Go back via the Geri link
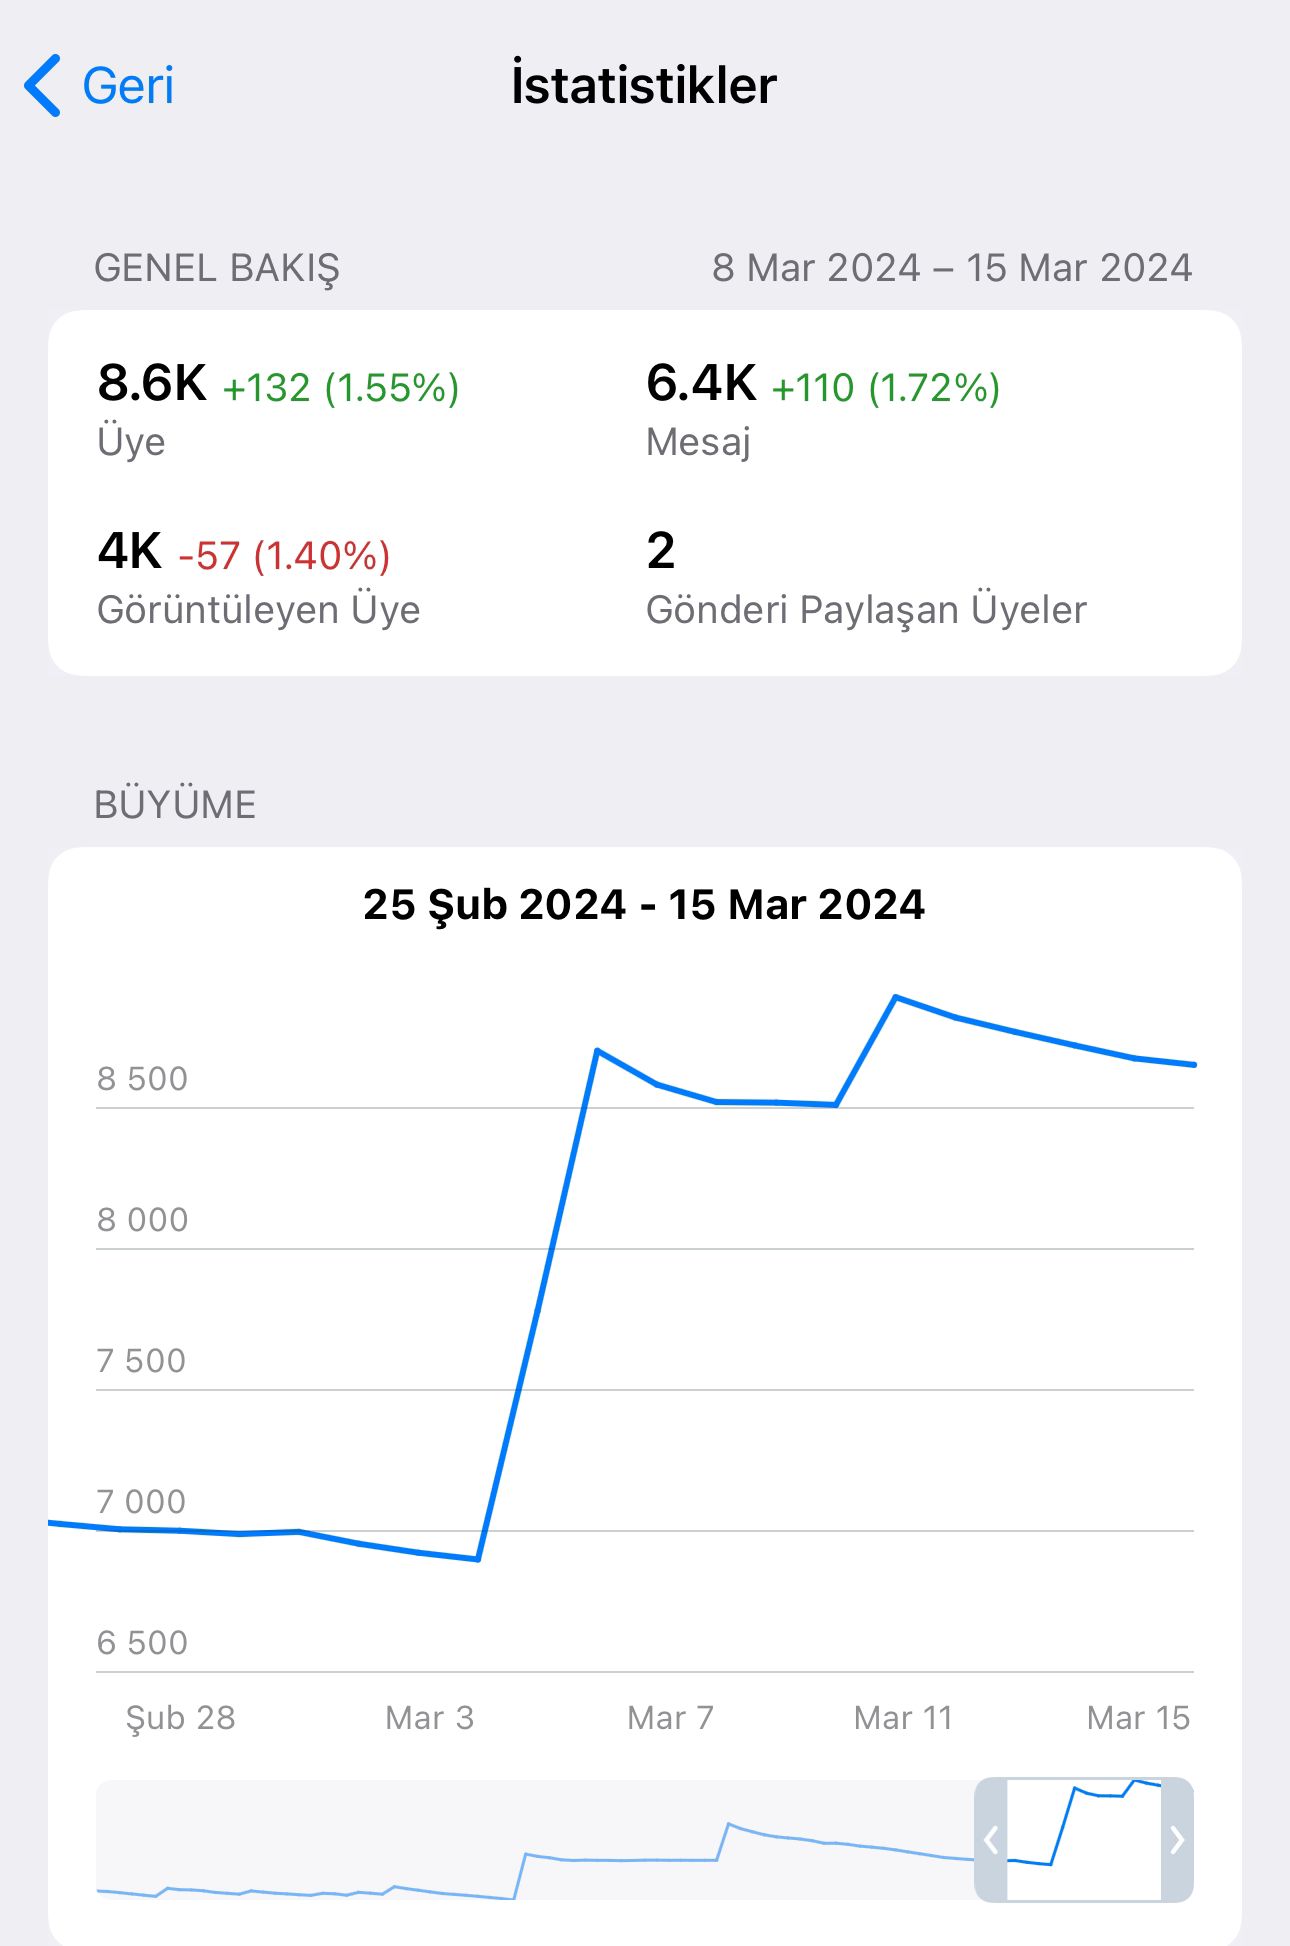Screen dimensions: 1290x1946 [127, 86]
